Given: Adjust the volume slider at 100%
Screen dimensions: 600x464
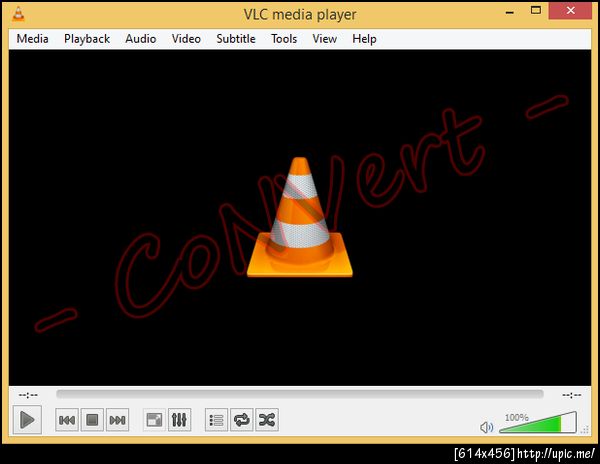Looking at the screenshot, I should point(538,423).
